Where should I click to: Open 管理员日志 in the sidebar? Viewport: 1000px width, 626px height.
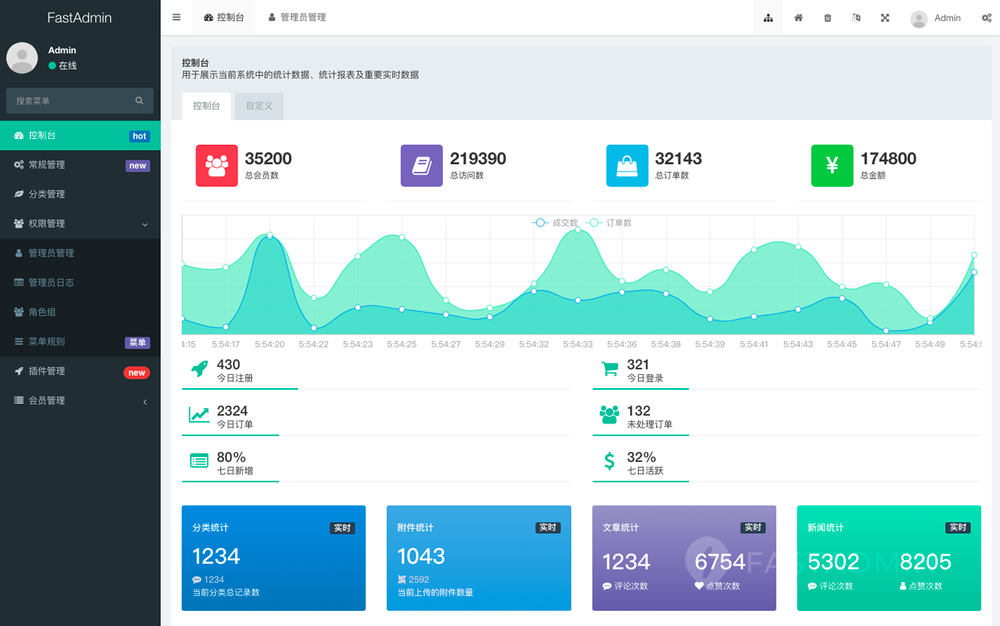click(x=51, y=283)
